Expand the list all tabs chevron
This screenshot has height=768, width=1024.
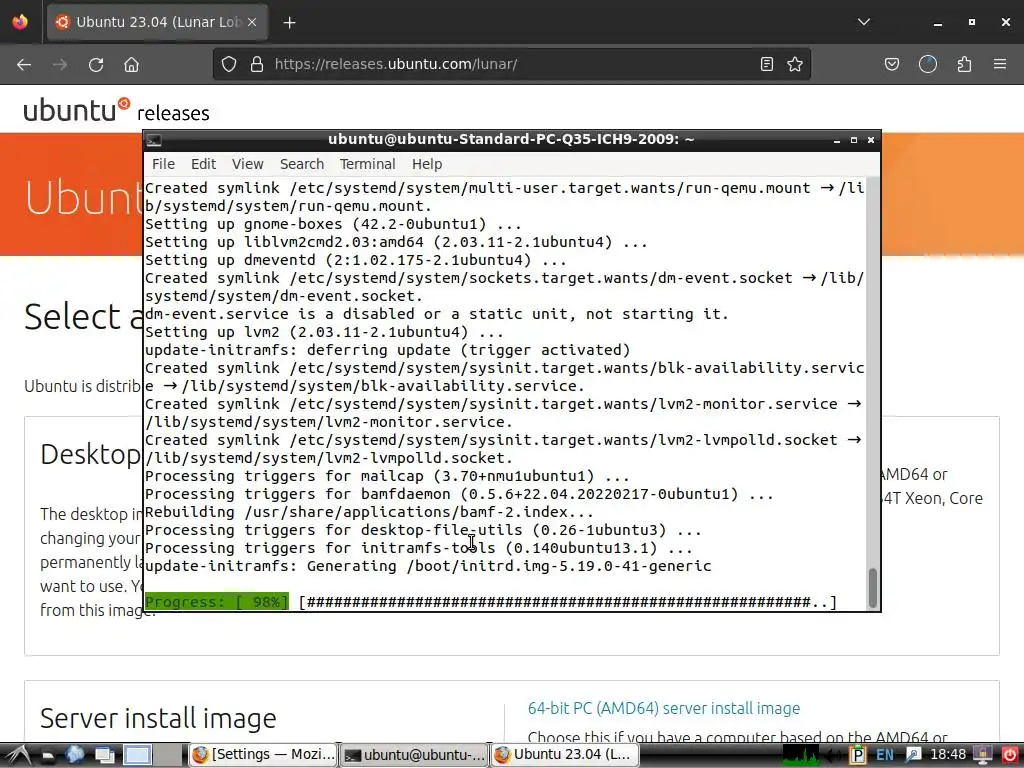[x=864, y=22]
